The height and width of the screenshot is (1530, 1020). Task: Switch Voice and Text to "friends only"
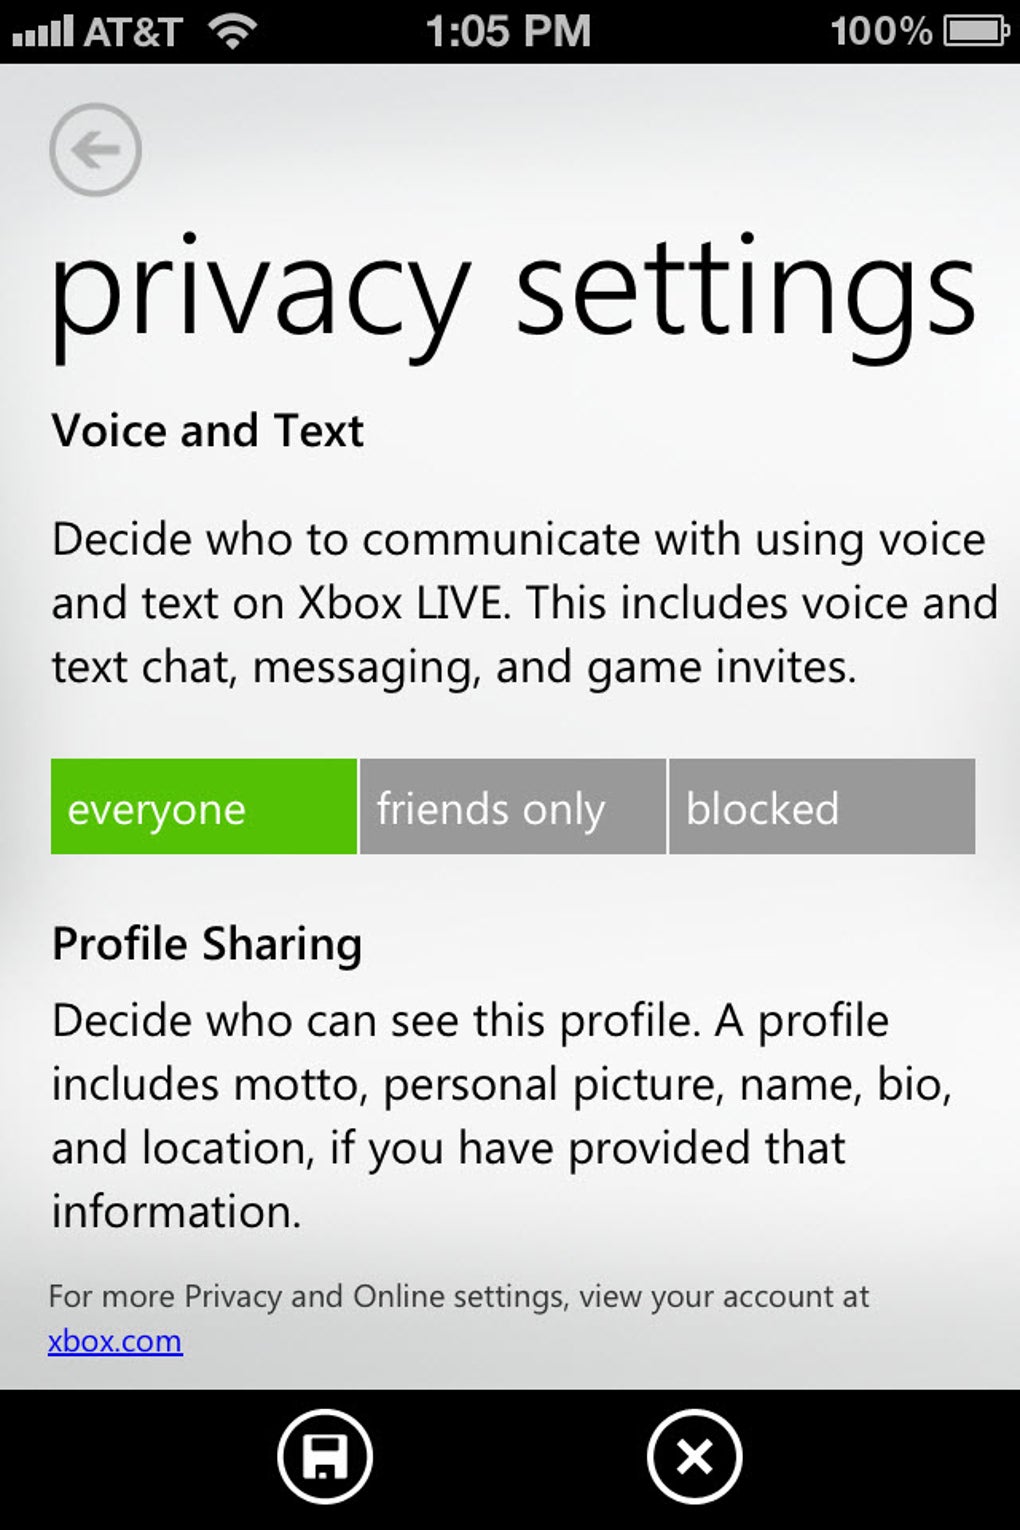[x=512, y=807]
